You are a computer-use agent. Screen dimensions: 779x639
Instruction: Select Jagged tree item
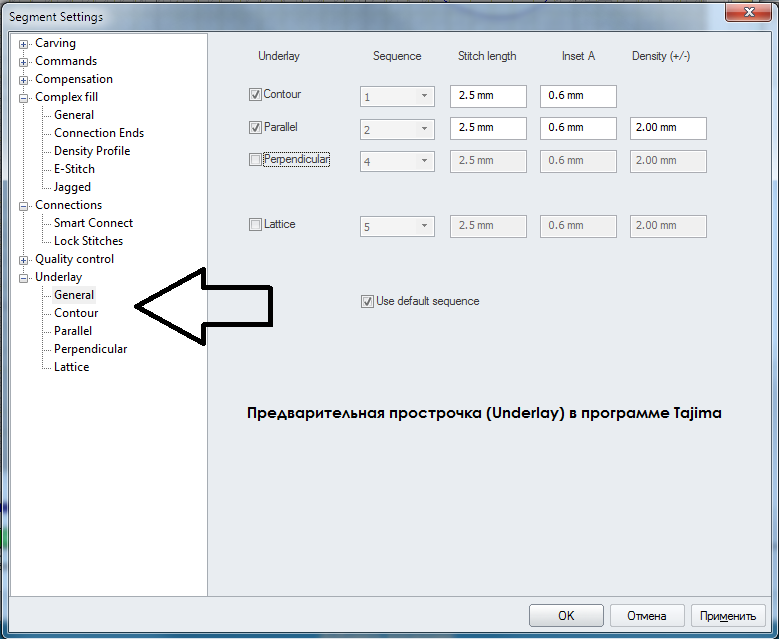(72, 187)
